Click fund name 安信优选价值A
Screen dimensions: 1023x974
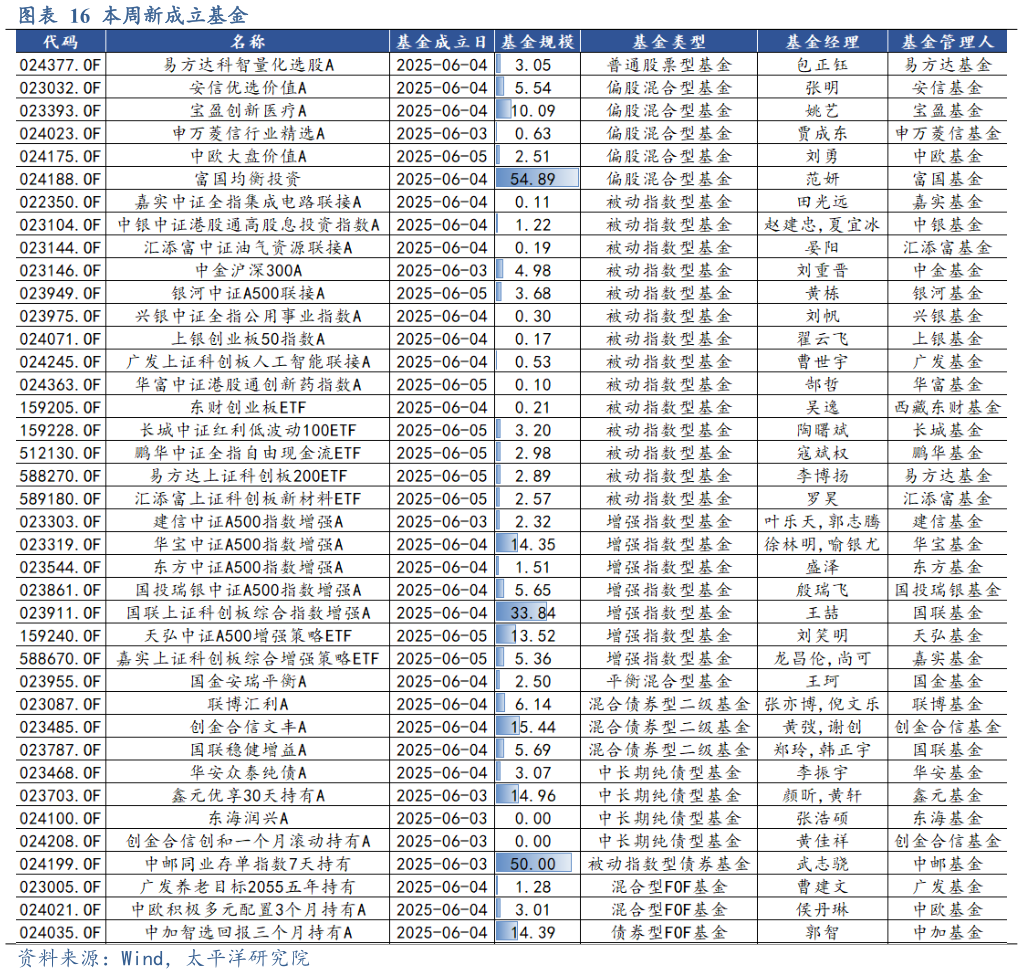pos(248,87)
